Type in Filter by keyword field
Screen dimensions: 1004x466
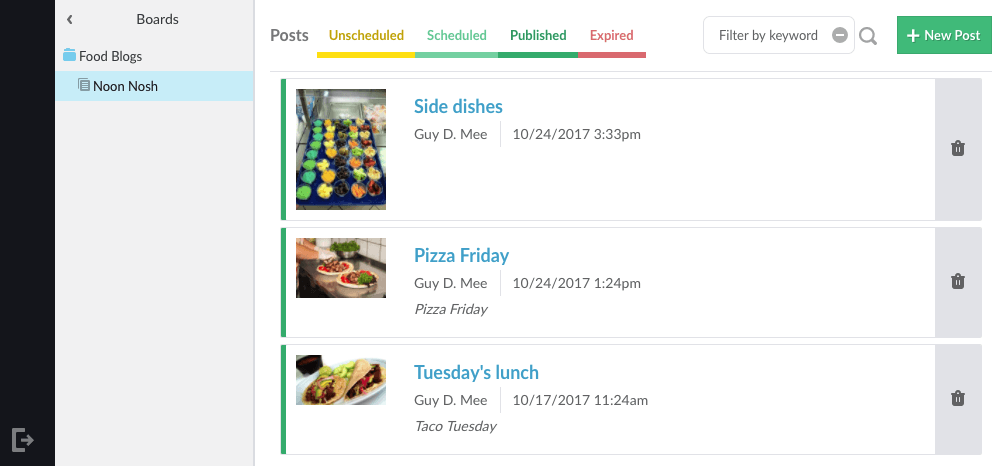click(x=768, y=36)
